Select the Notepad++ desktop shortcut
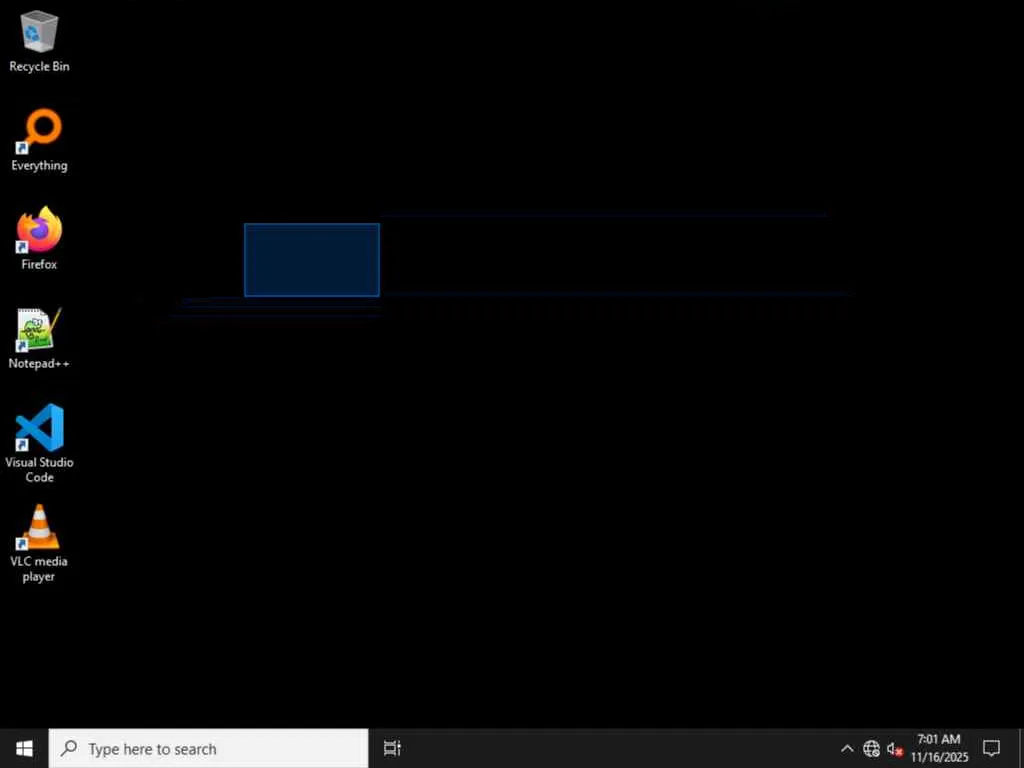Image resolution: width=1024 pixels, height=768 pixels. click(39, 338)
